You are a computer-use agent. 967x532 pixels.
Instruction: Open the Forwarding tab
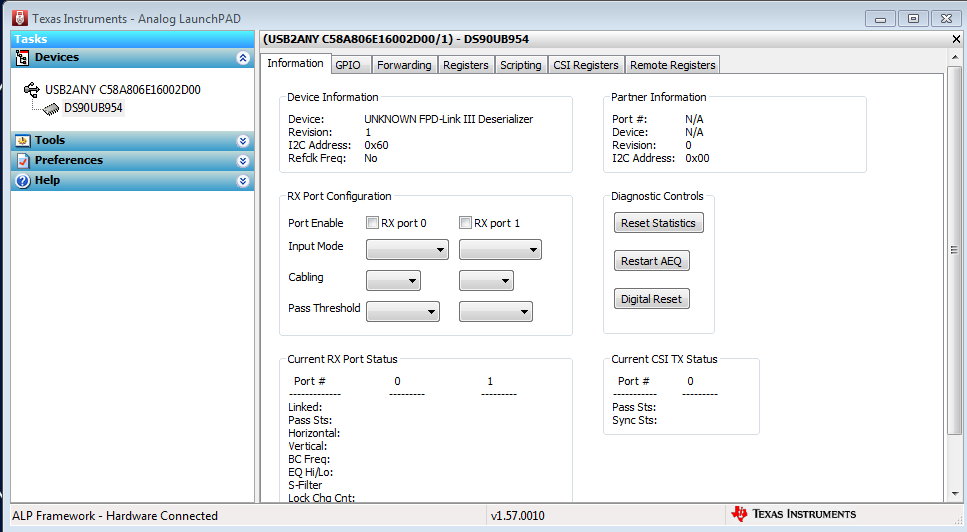click(405, 65)
